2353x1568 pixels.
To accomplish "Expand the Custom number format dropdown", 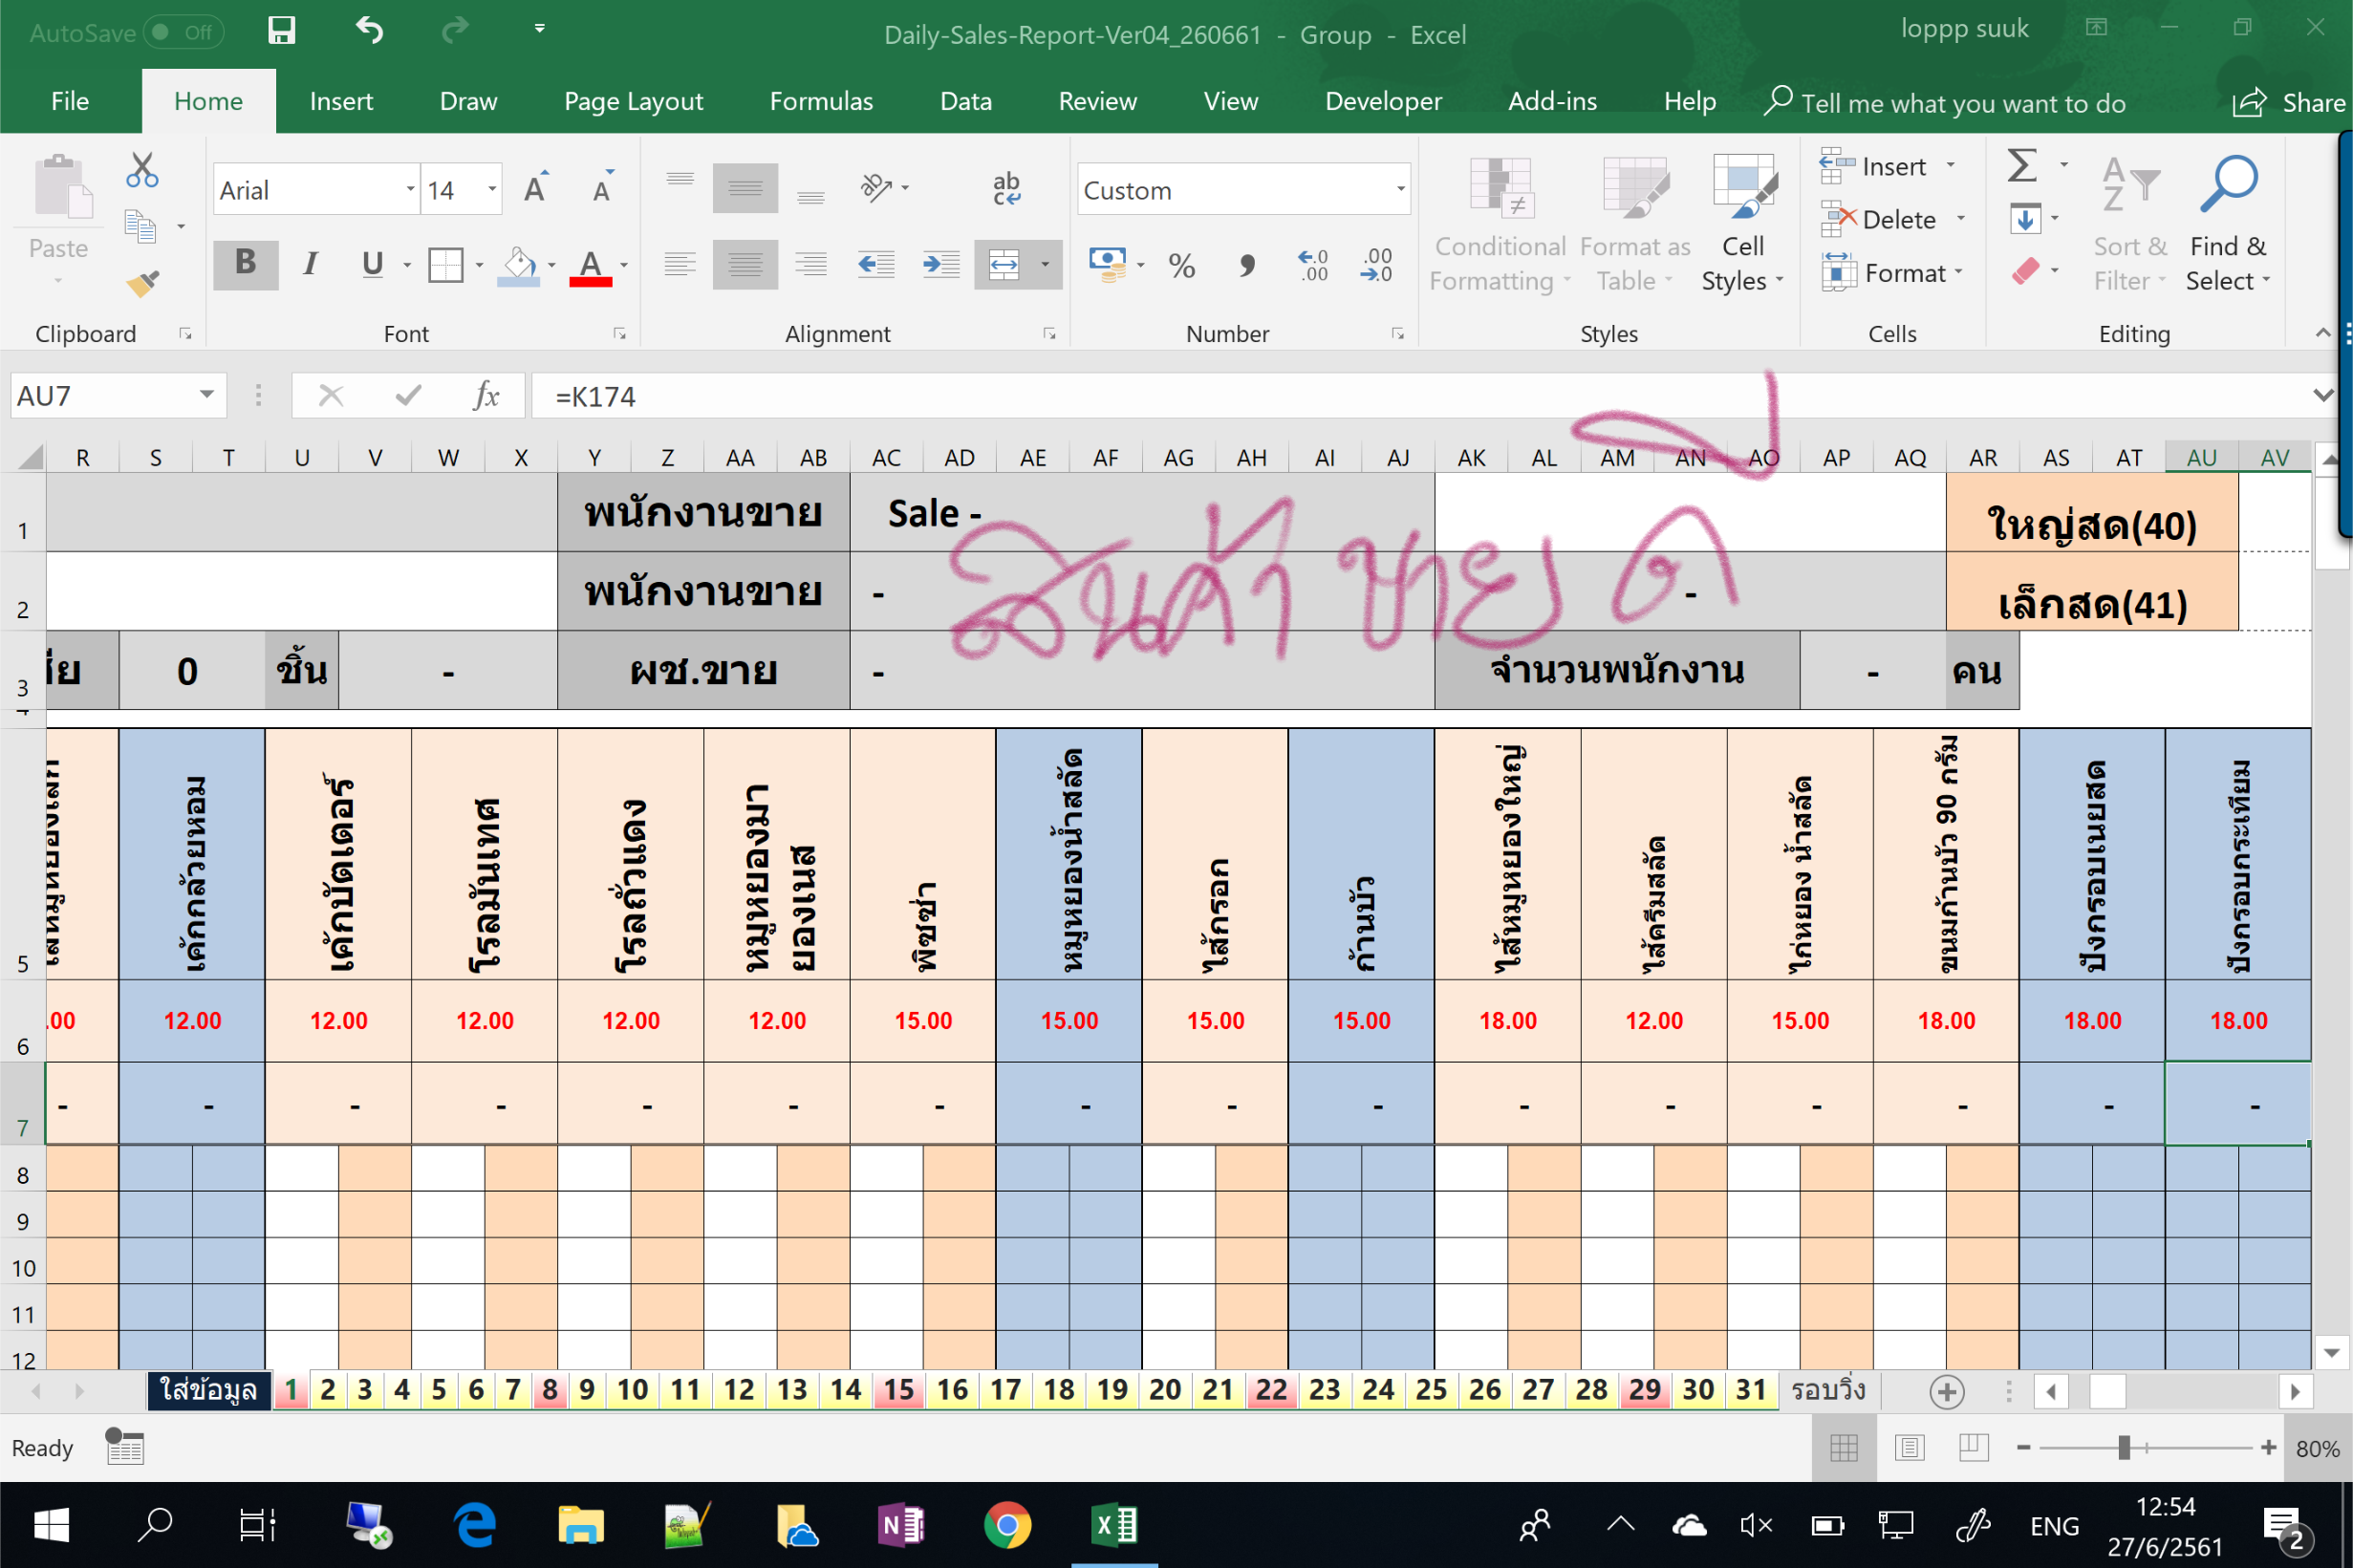I will tap(1400, 189).
